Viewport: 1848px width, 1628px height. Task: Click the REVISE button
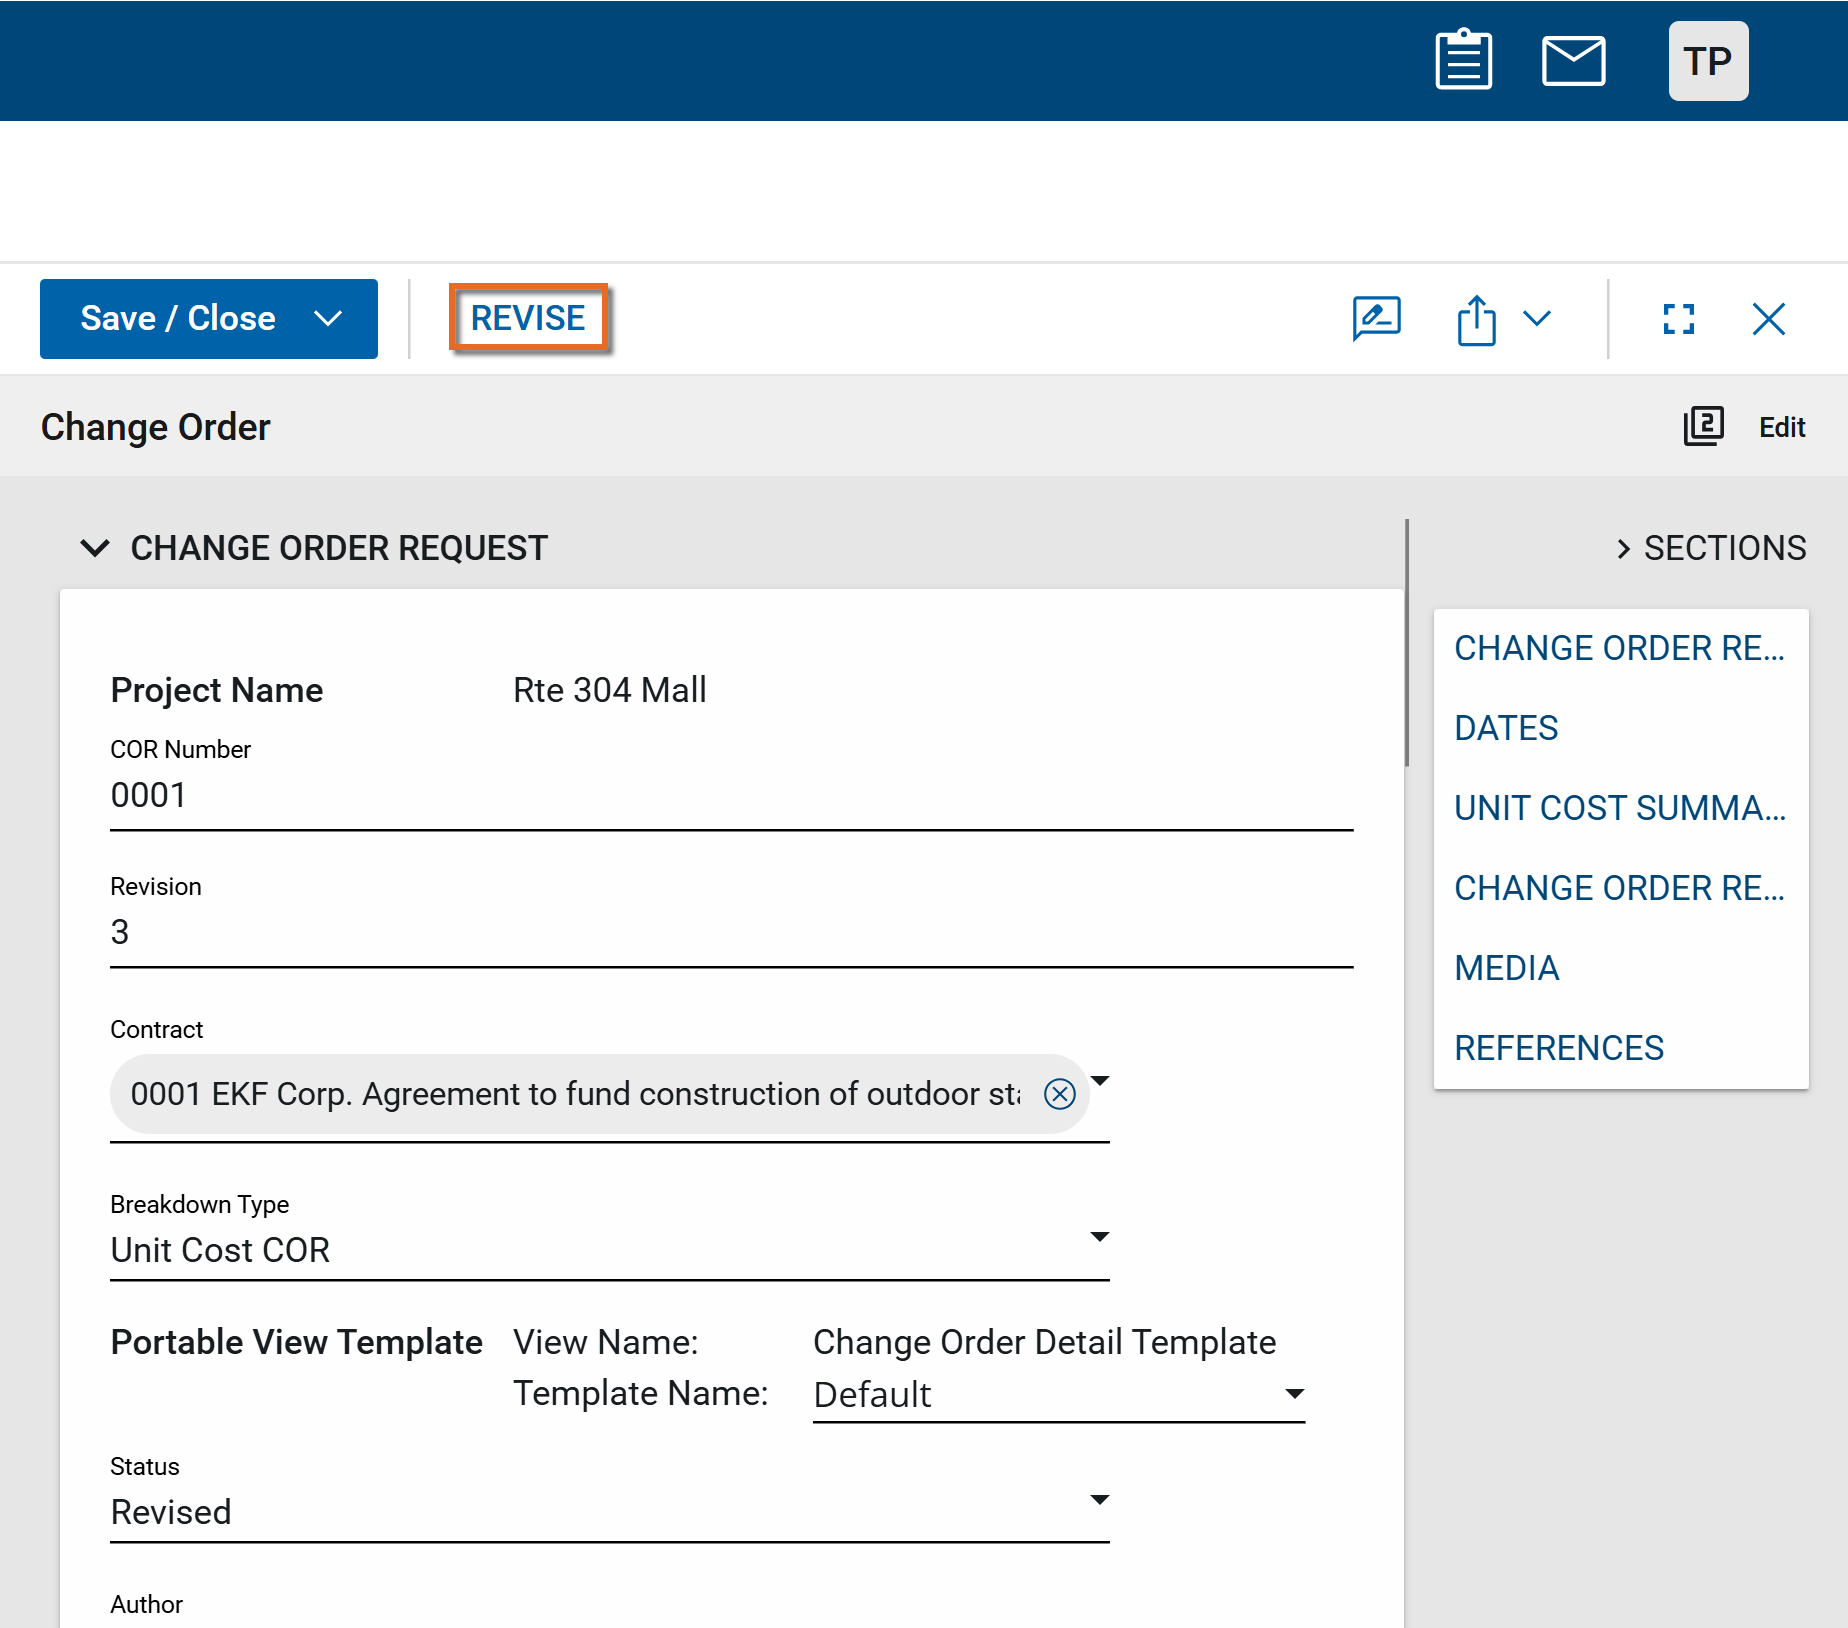click(x=528, y=318)
